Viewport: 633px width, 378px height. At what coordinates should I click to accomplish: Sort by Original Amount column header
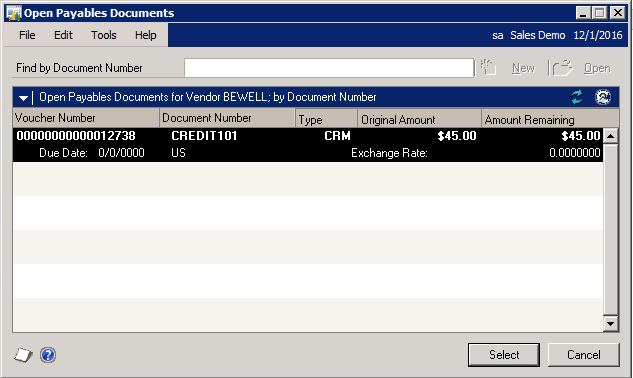point(419,118)
